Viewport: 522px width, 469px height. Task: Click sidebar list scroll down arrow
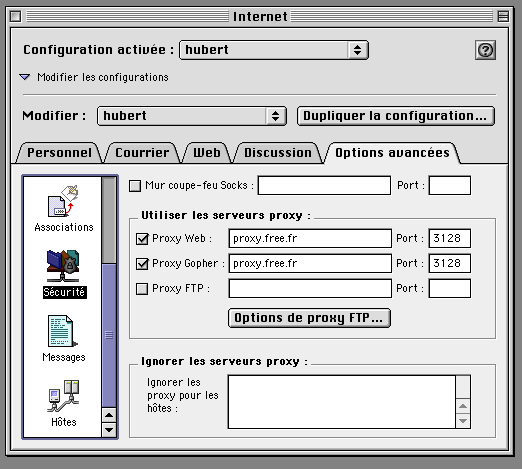109,430
